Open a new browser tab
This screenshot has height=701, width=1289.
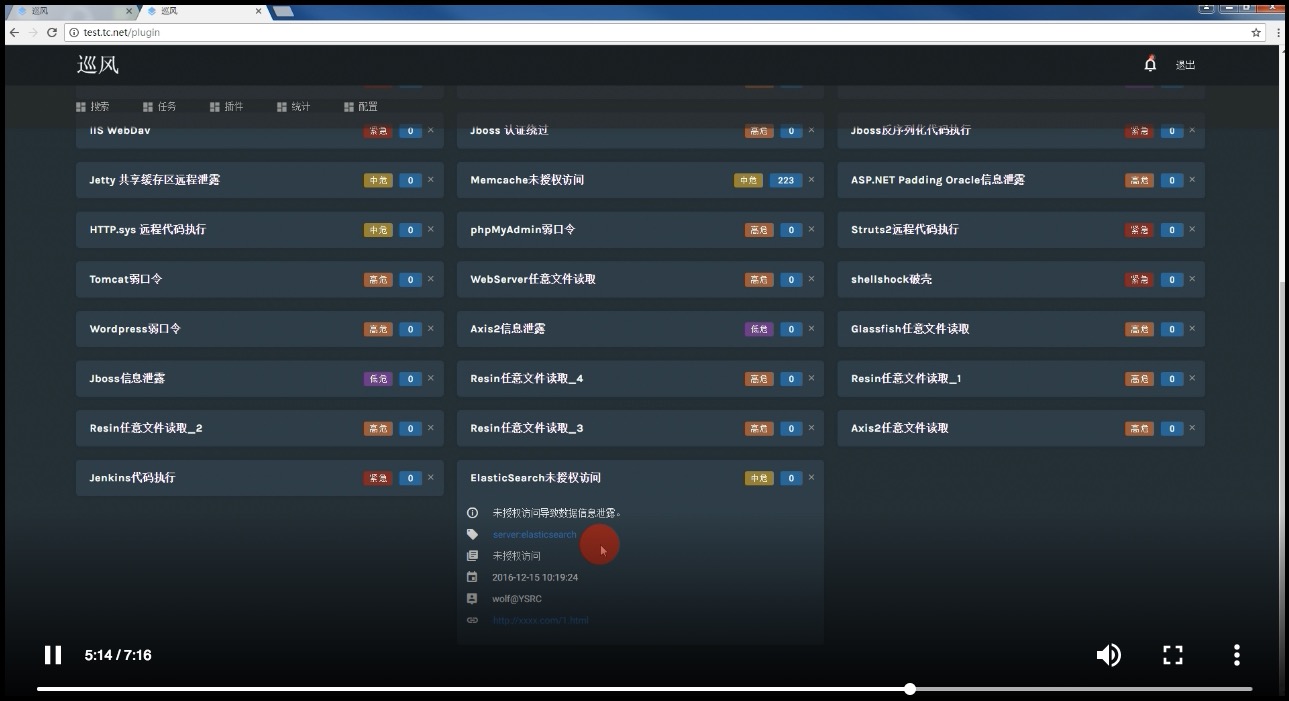pyautogui.click(x=283, y=11)
